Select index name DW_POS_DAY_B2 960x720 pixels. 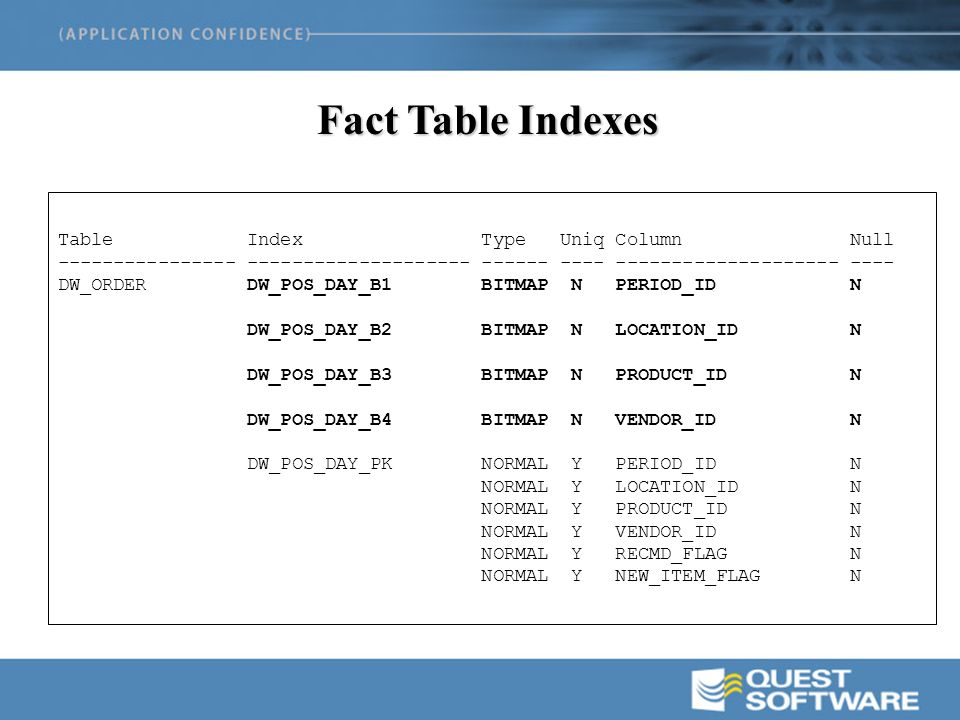(x=319, y=330)
